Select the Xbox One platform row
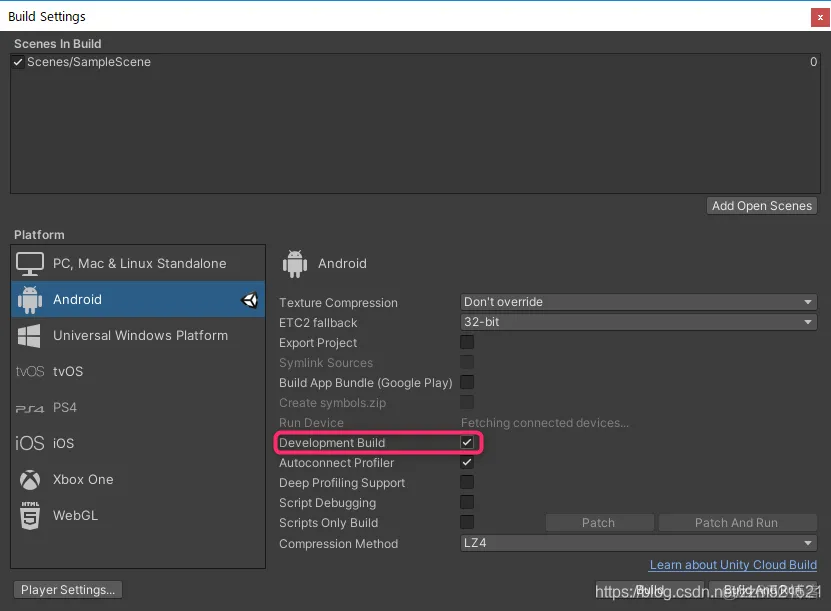 (x=138, y=480)
